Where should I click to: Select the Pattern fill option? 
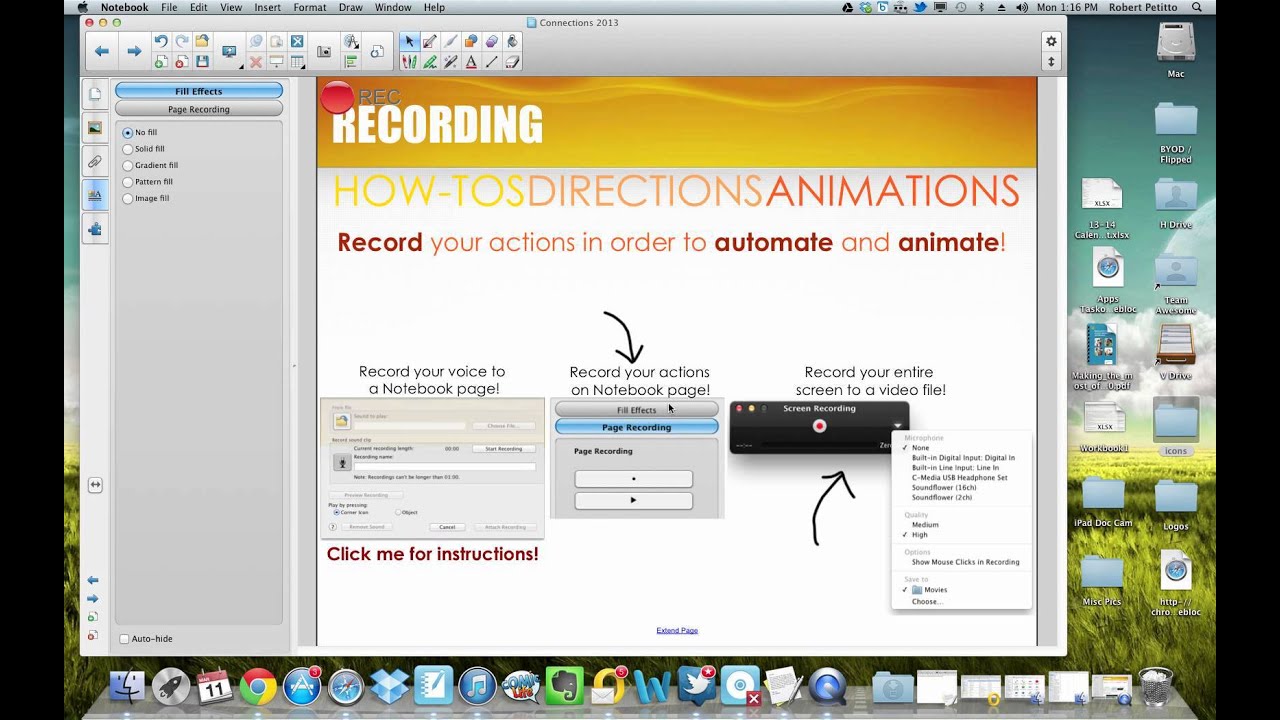coord(147,182)
